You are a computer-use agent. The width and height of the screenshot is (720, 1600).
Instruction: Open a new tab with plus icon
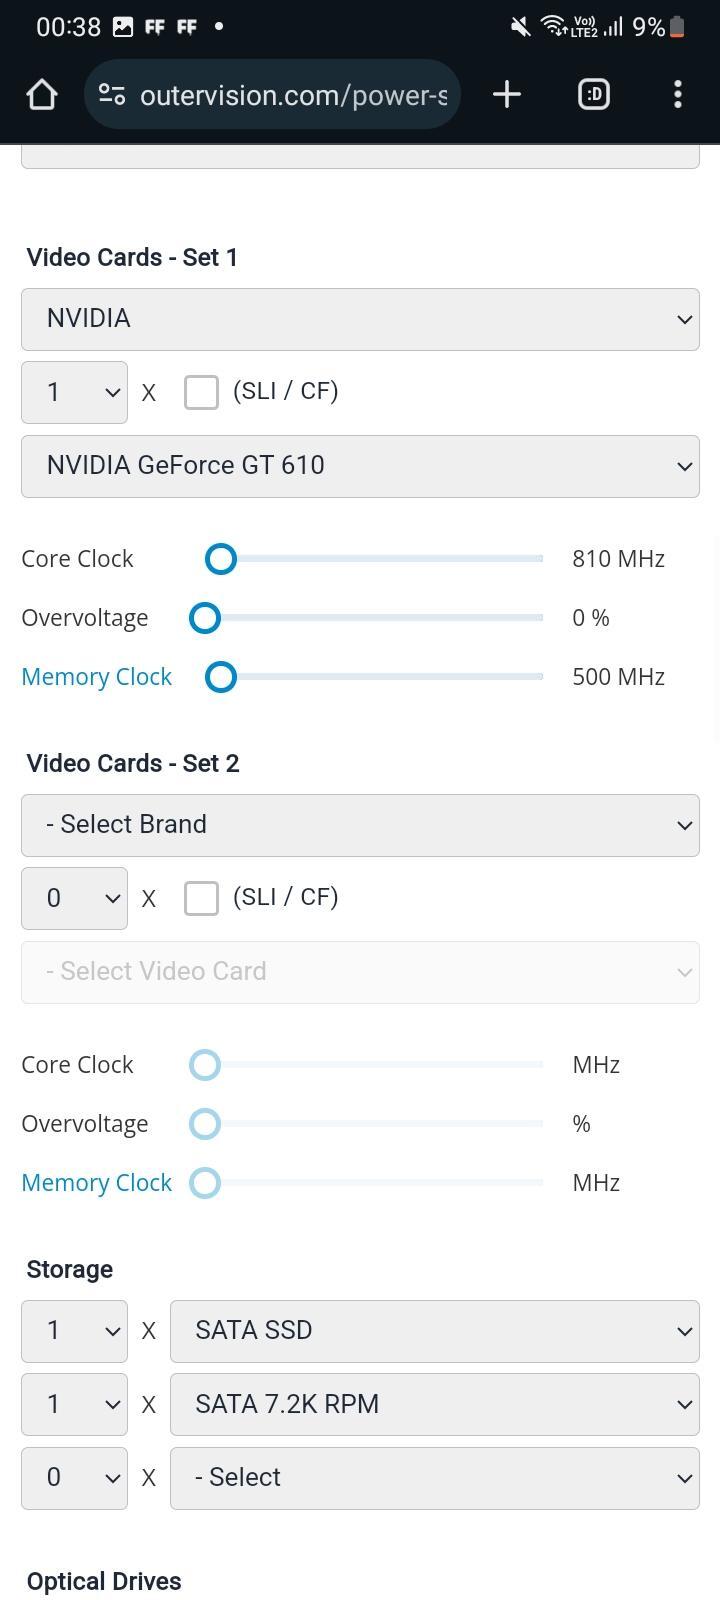507,95
